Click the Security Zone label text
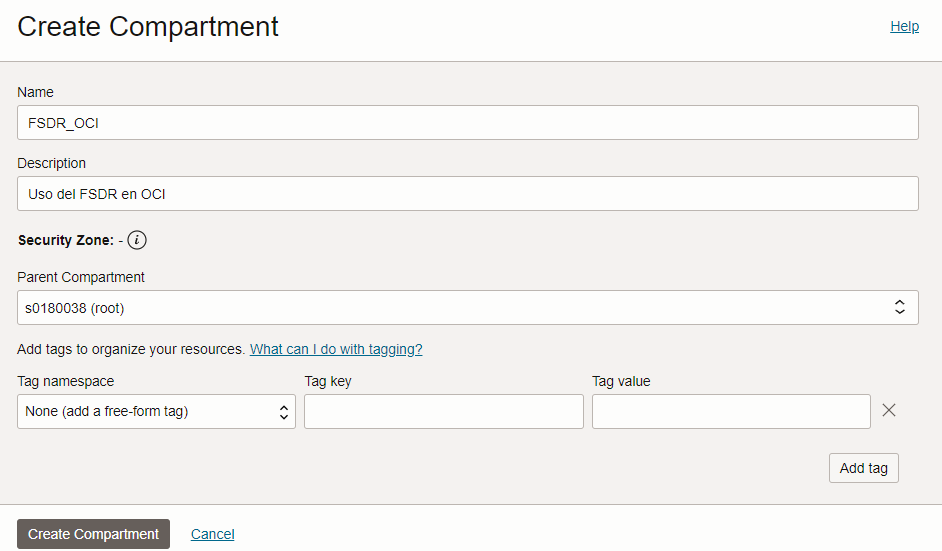 click(x=65, y=240)
